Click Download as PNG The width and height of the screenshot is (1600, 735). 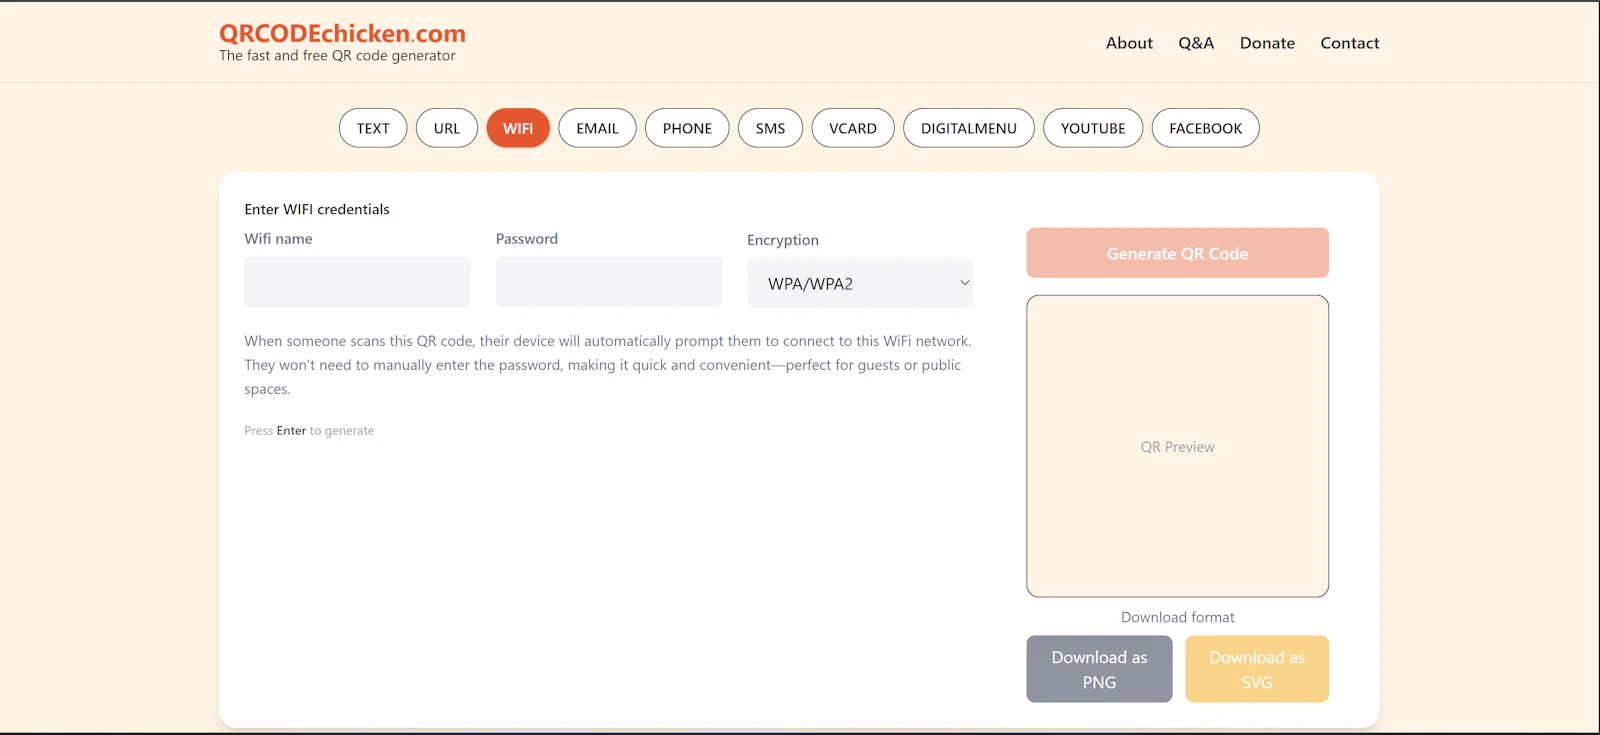pyautogui.click(x=1099, y=669)
